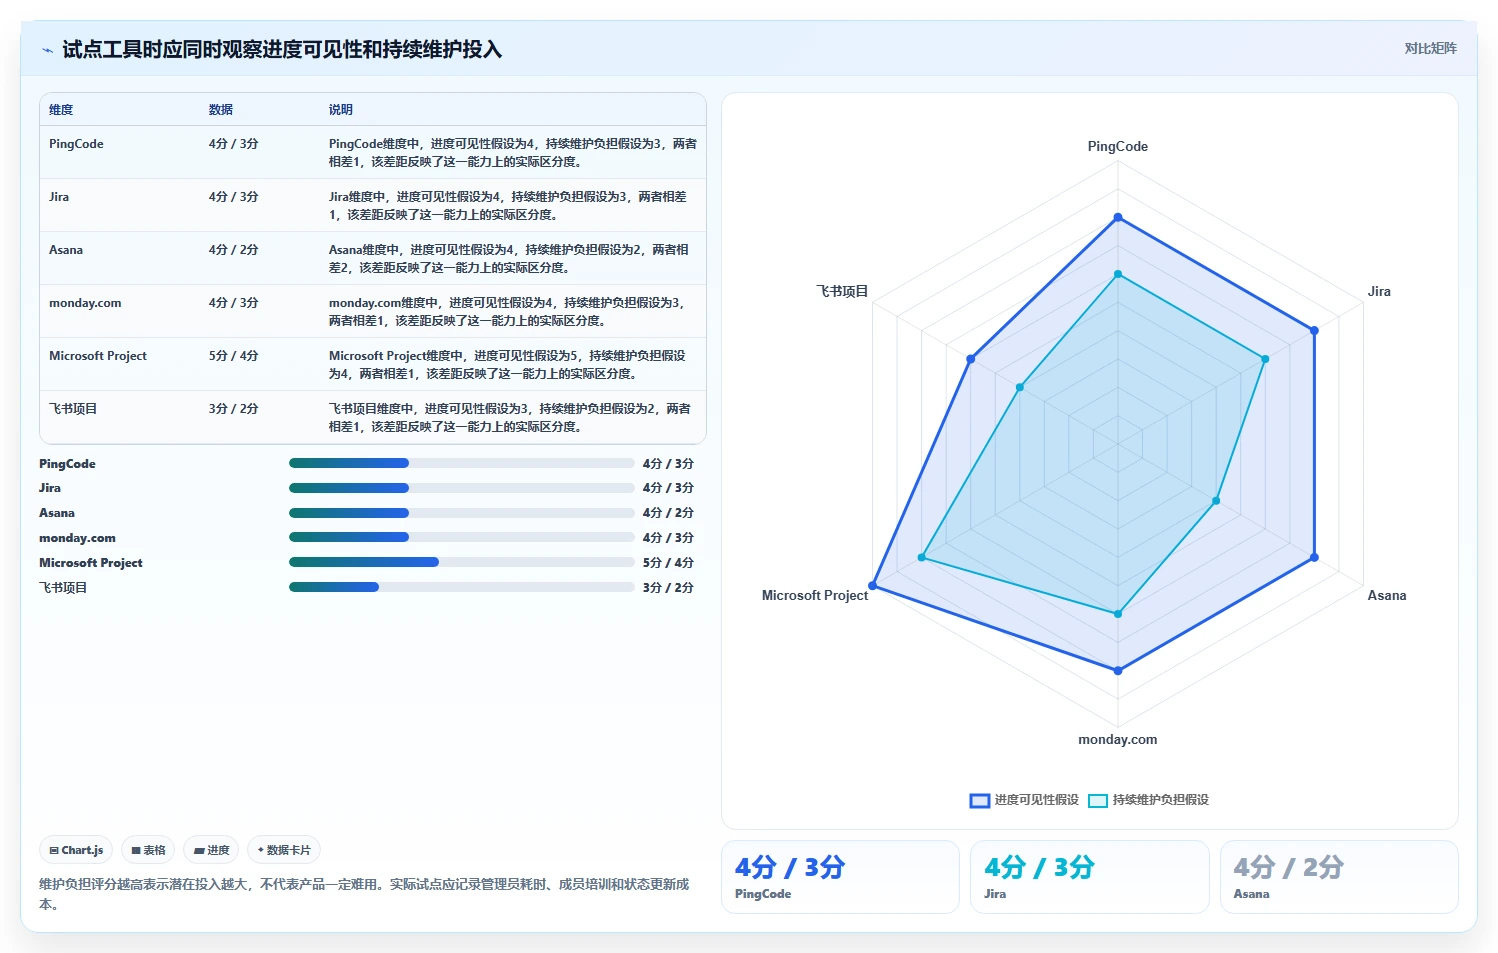Click the 5分 / 4分 data cell in the table
This screenshot has width=1498, height=953.
pos(260,364)
